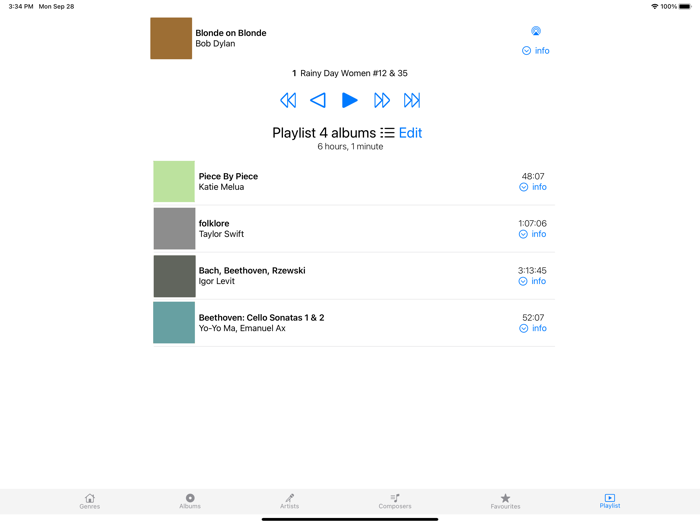Click the folklore album title
Screen dimensions: 700x525
[214, 223]
